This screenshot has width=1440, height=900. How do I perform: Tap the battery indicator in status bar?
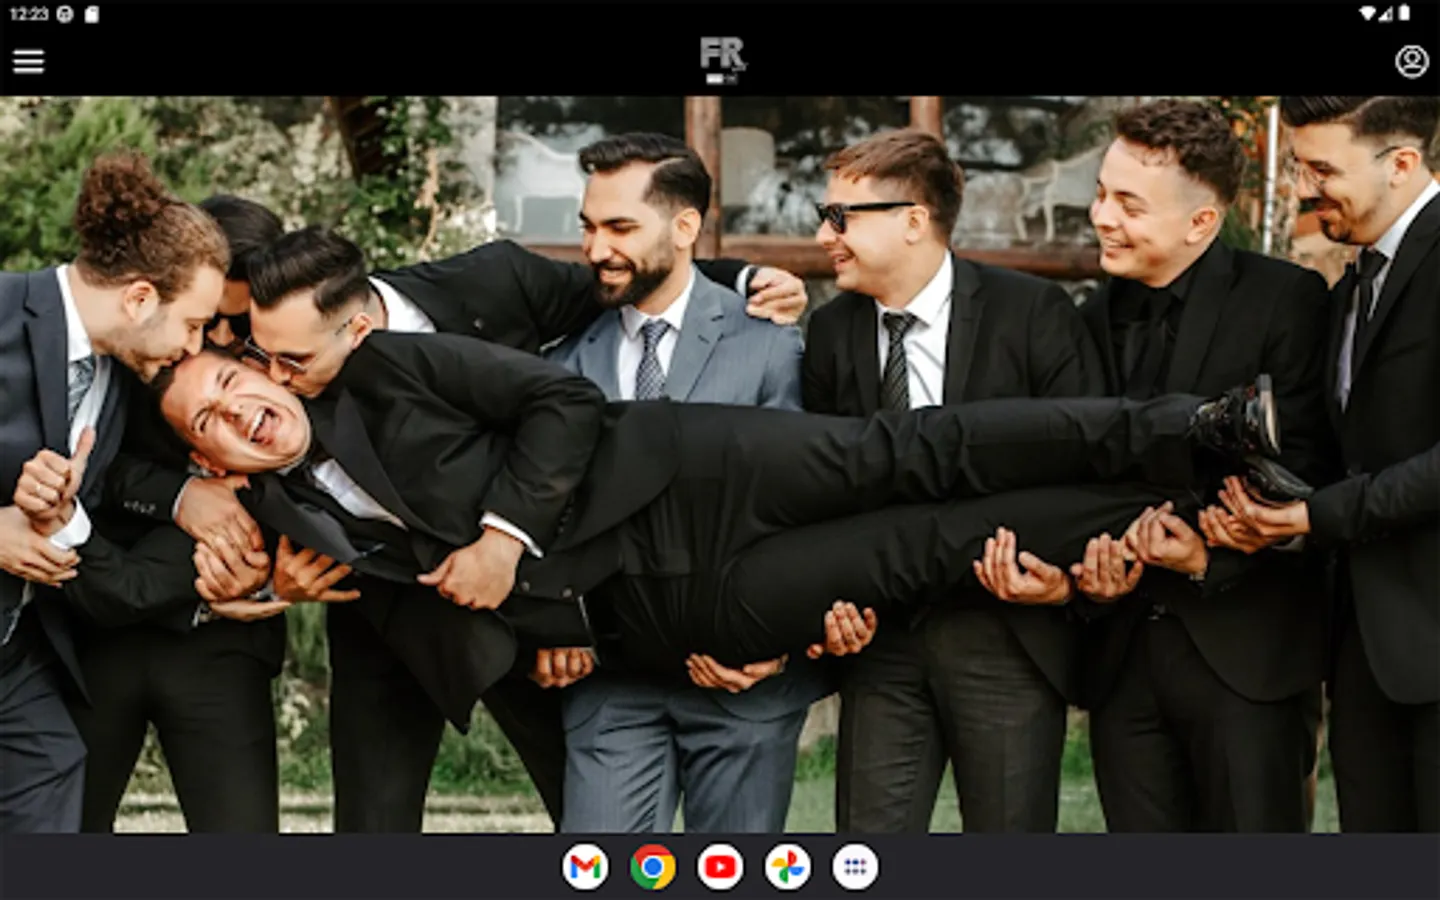(x=1404, y=13)
